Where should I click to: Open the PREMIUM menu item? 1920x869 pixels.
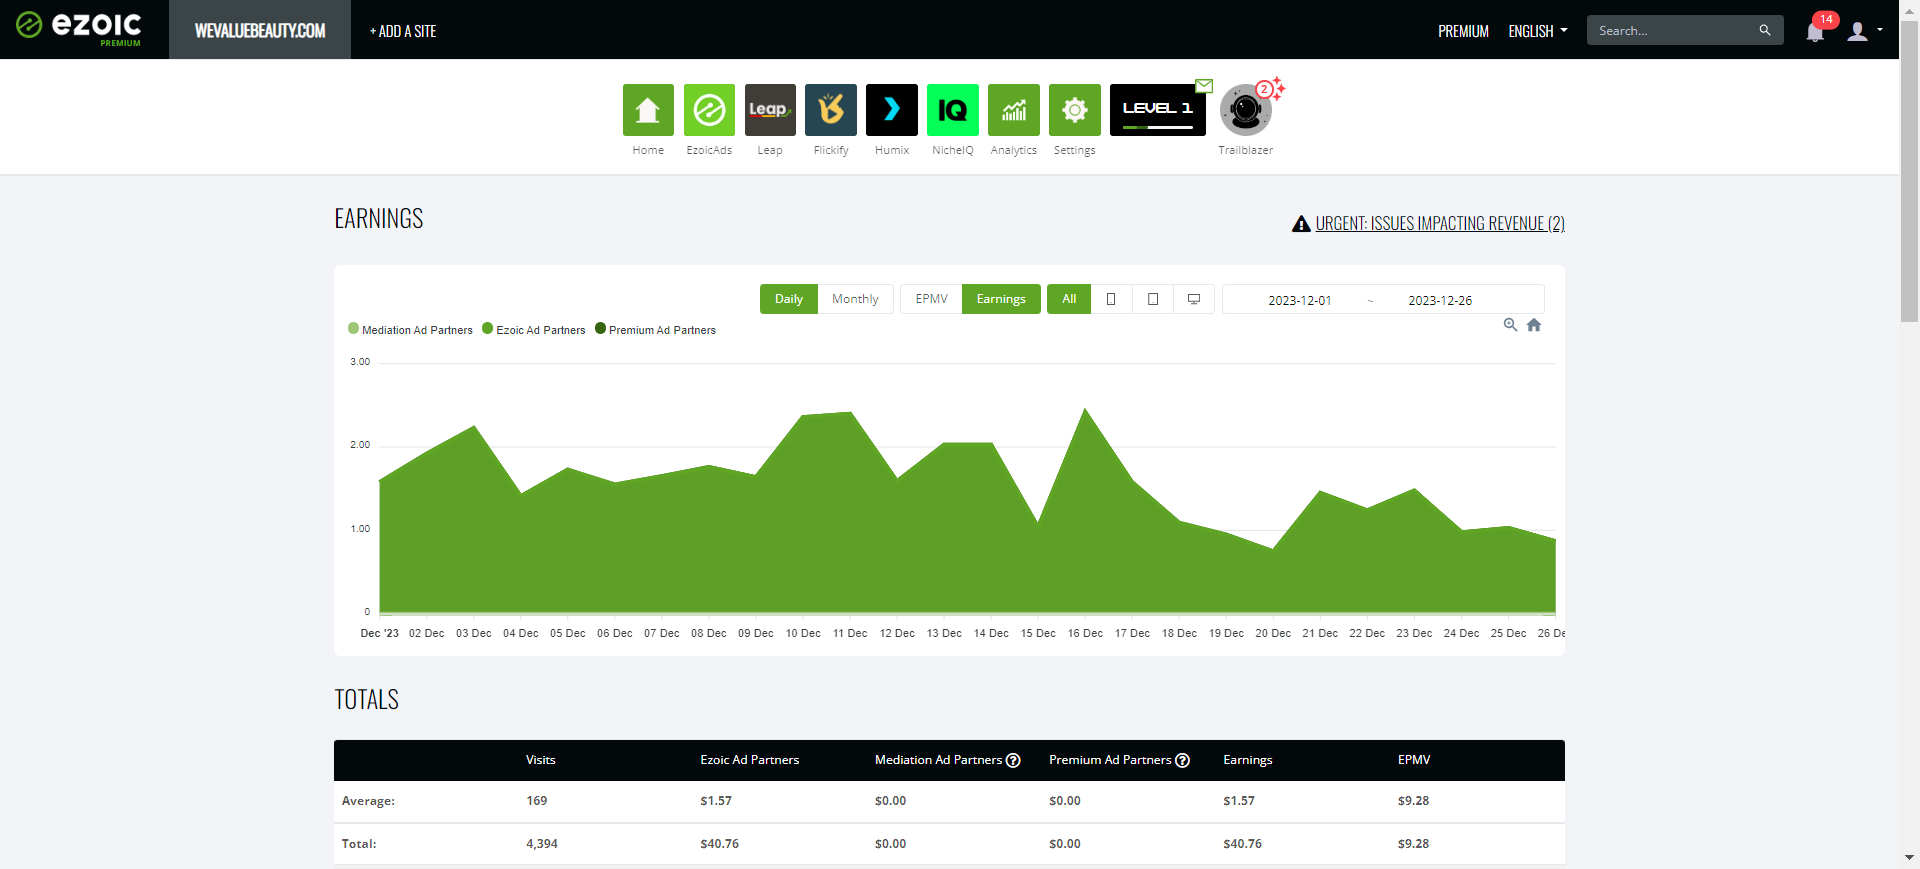tap(1463, 31)
